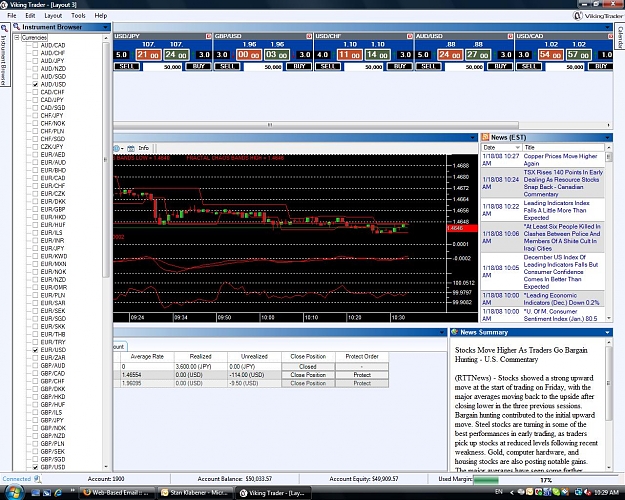Click the Viking Trader logo at top right
Image resolution: width=625 pixels, height=500 pixels.
tap(597, 16)
